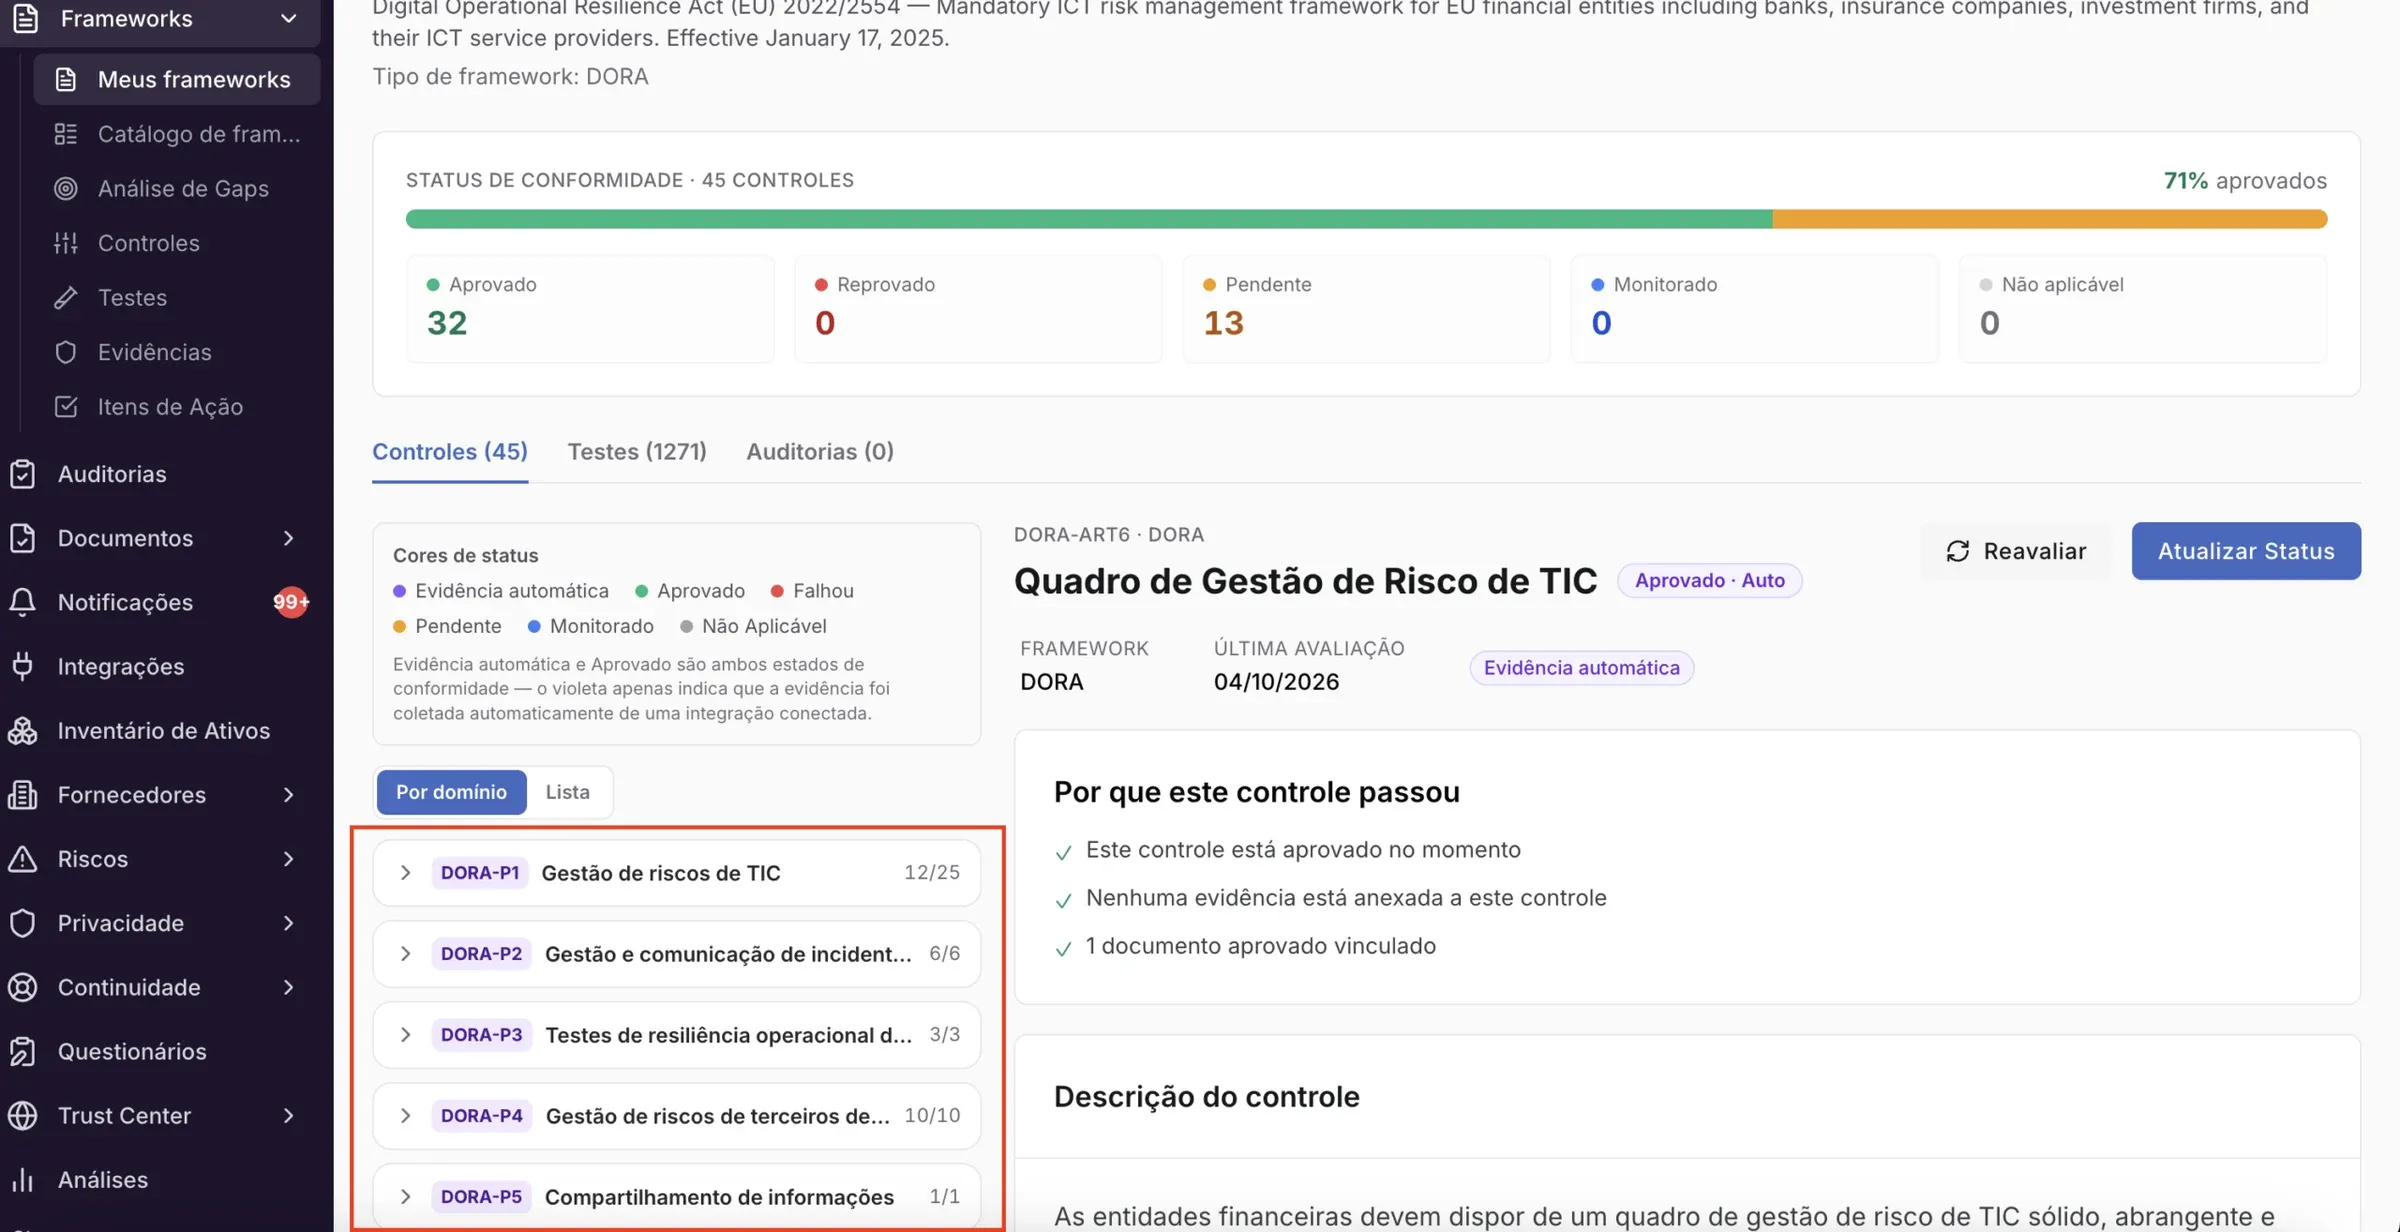Click the Trust Center globe icon
The image size is (2400, 1232).
[x=23, y=1115]
